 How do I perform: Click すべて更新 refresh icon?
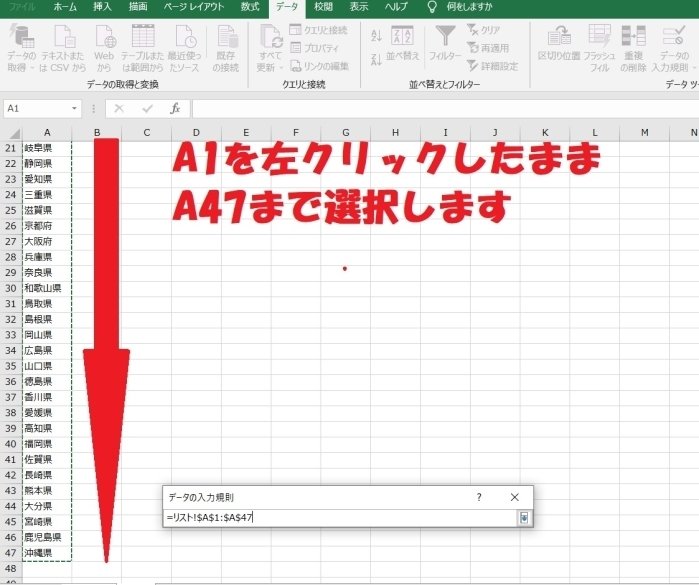tap(270, 37)
